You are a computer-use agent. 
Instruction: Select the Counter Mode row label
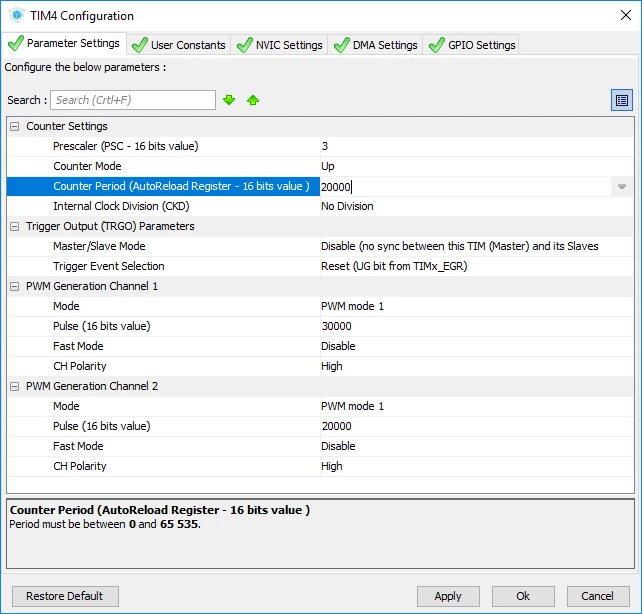(87, 166)
